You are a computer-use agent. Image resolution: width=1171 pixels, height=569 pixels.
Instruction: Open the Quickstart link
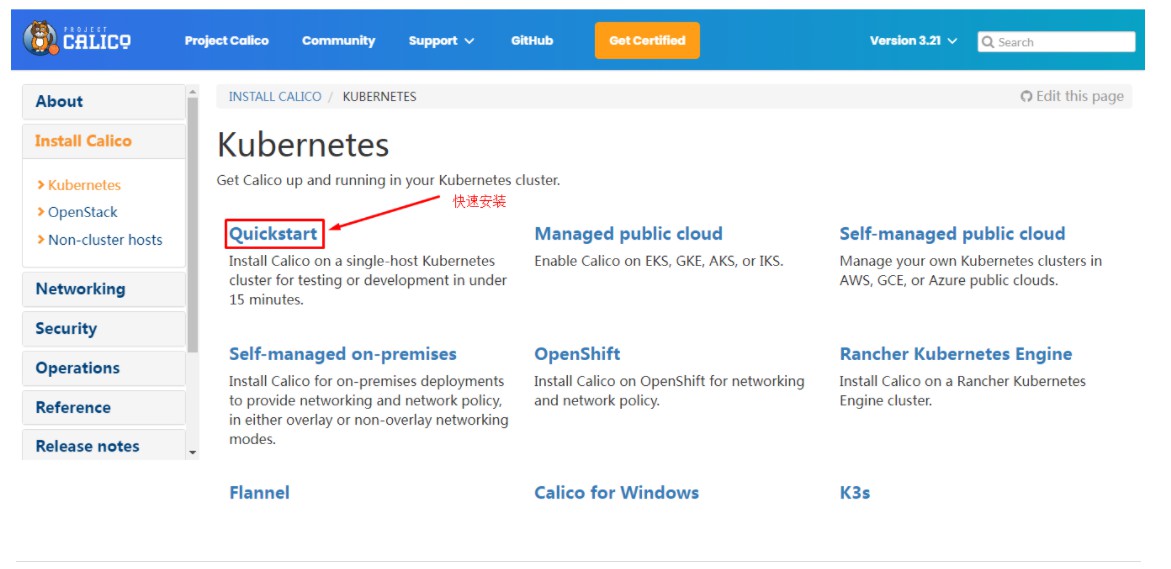273,234
